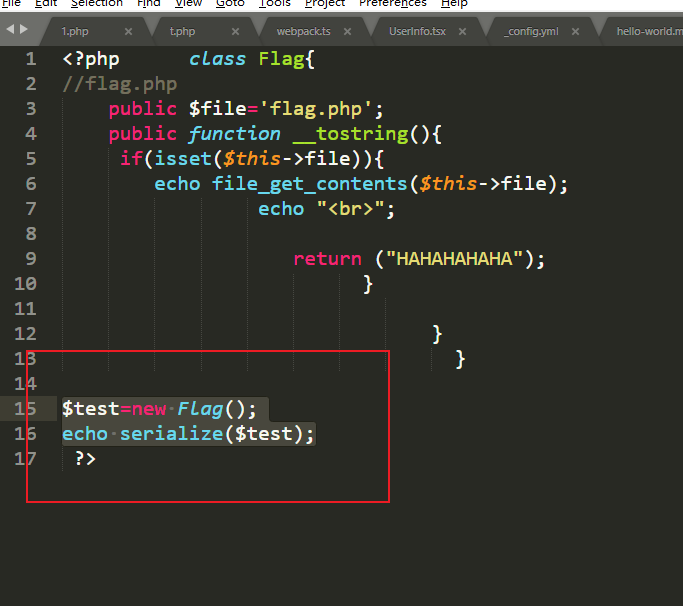
Task: Click the '?>' closing tag
Action: [85, 458]
